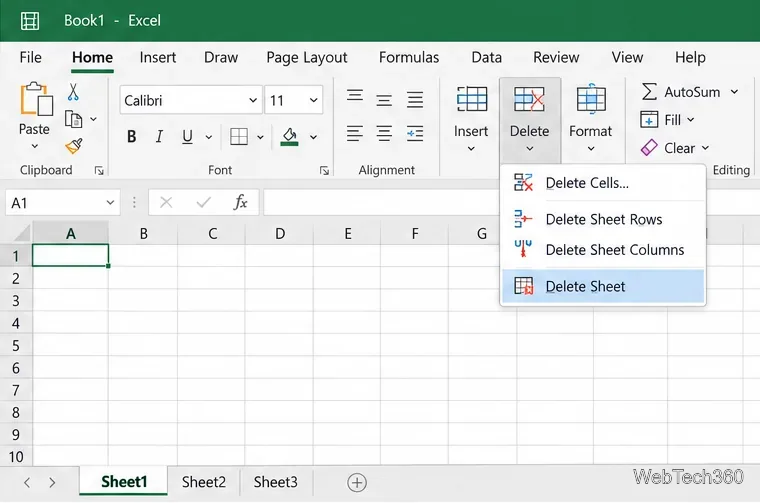The height and width of the screenshot is (503, 760).
Task: Open Copy options dropdown arrow
Action: 94,119
